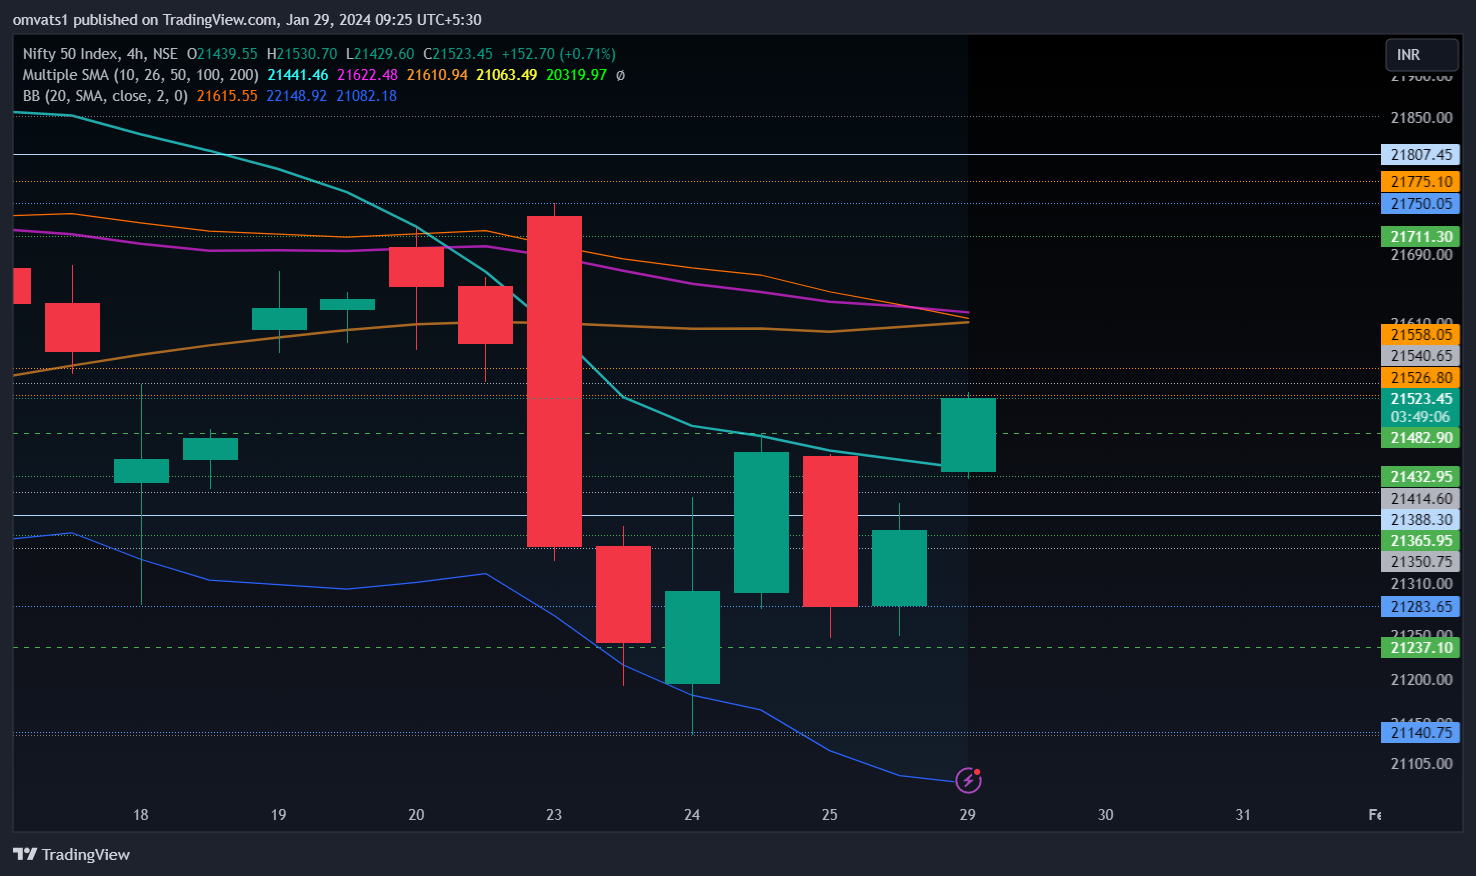Click the 21105.00 axis value
This screenshot has width=1476, height=876.
1421,764
